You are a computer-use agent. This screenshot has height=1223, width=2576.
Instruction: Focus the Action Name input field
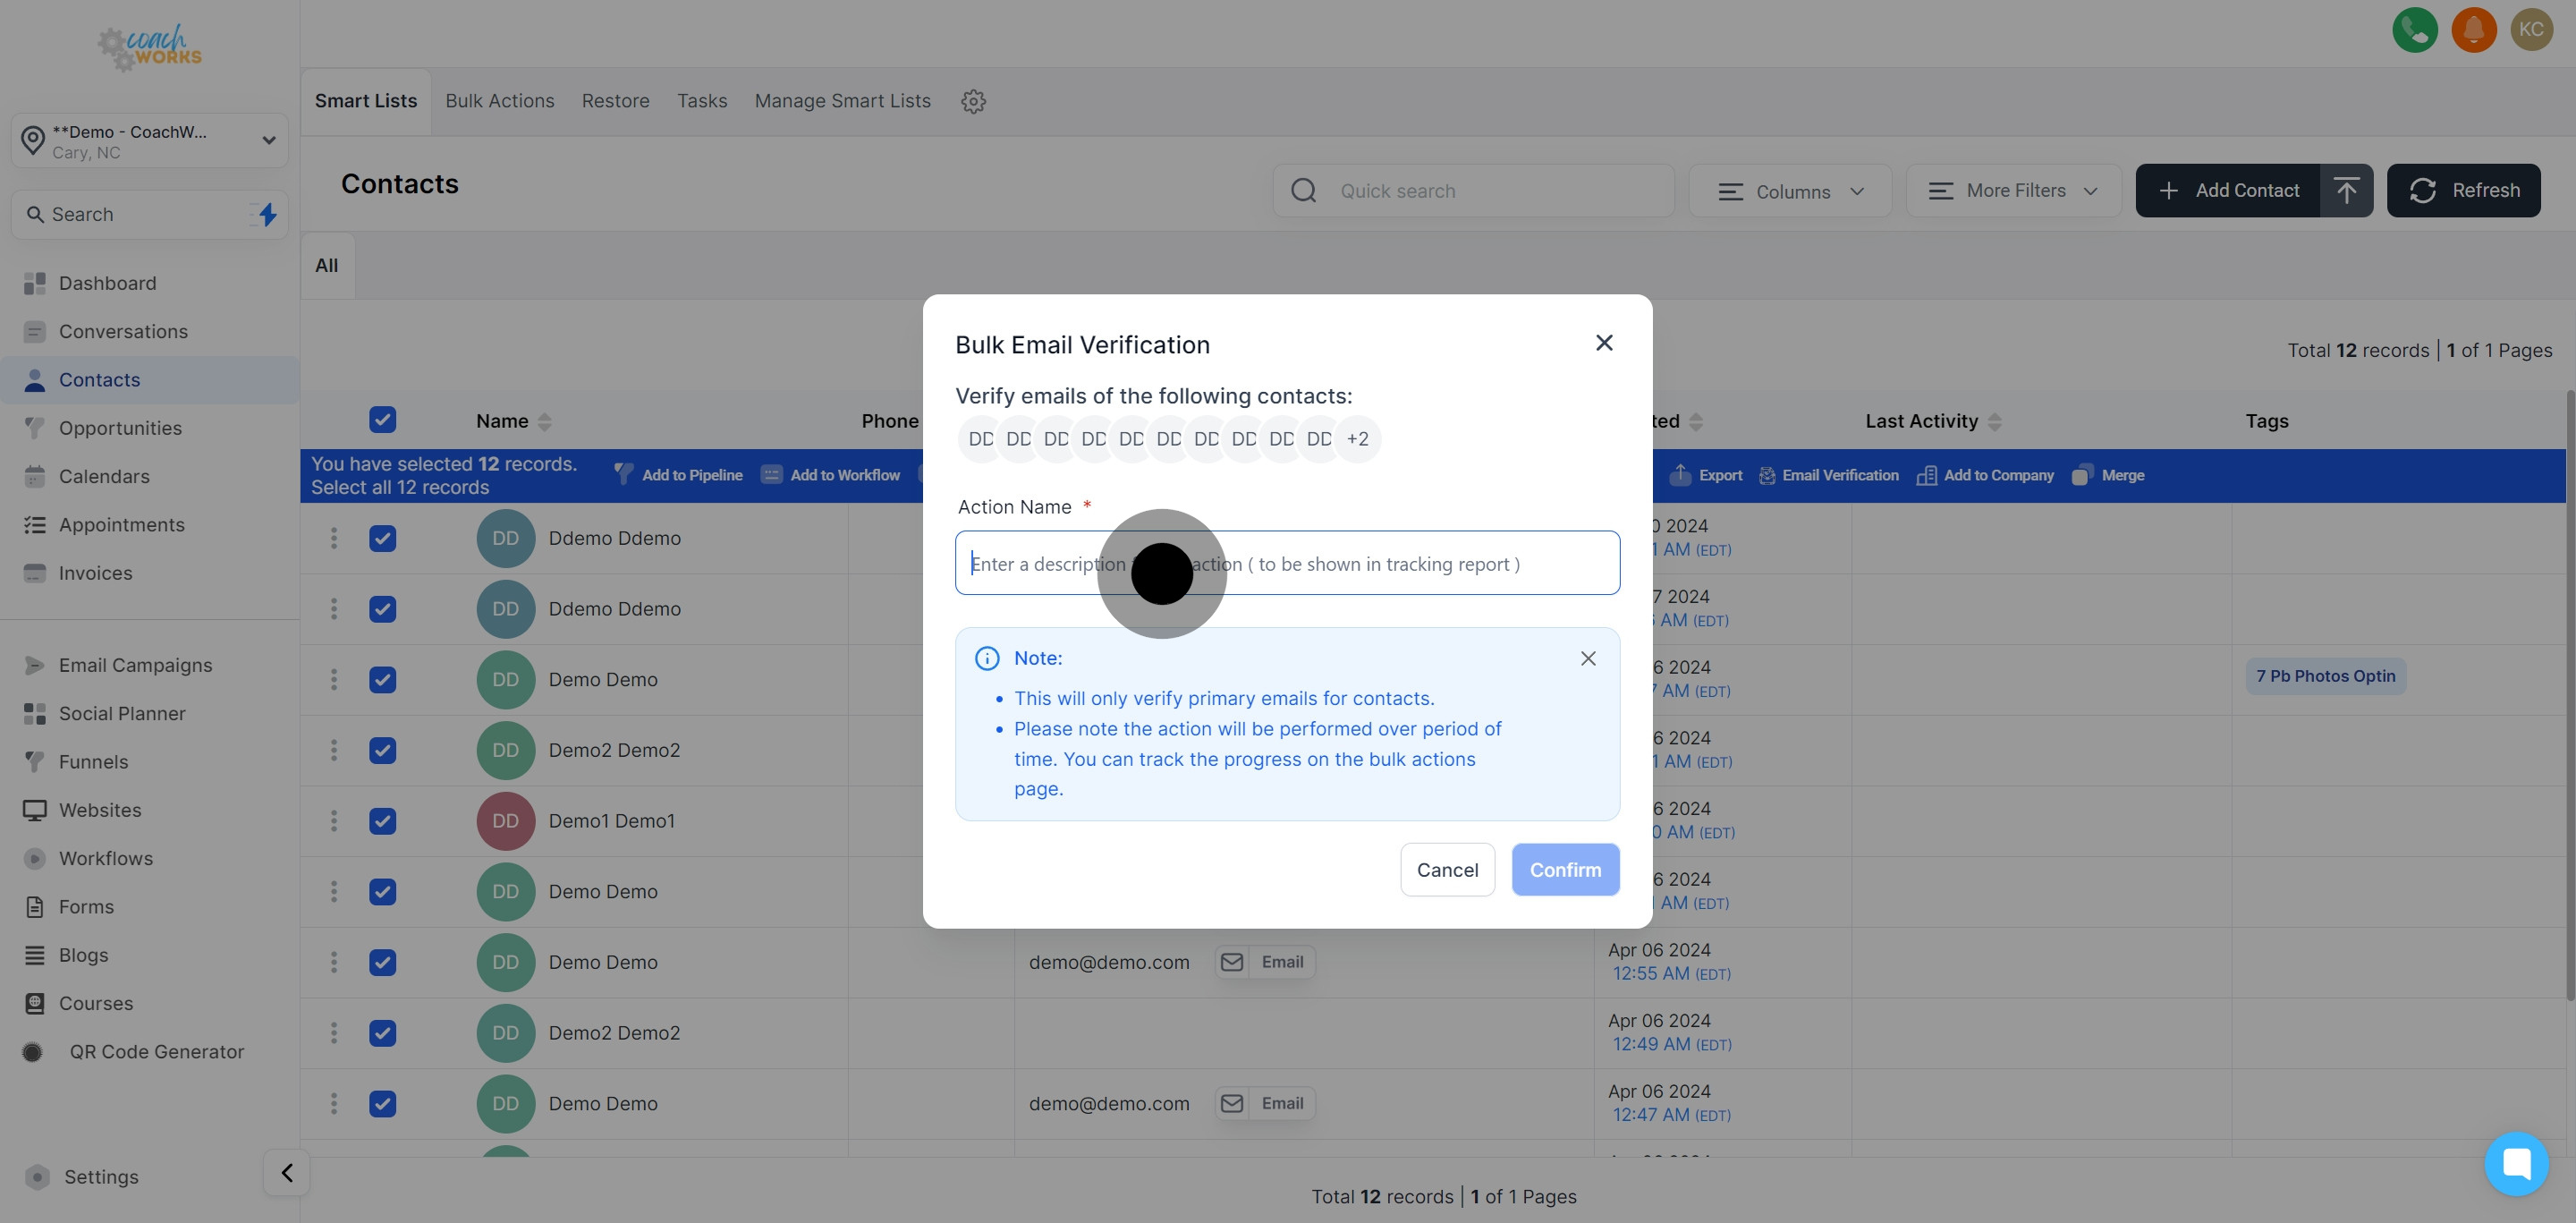point(1400,563)
